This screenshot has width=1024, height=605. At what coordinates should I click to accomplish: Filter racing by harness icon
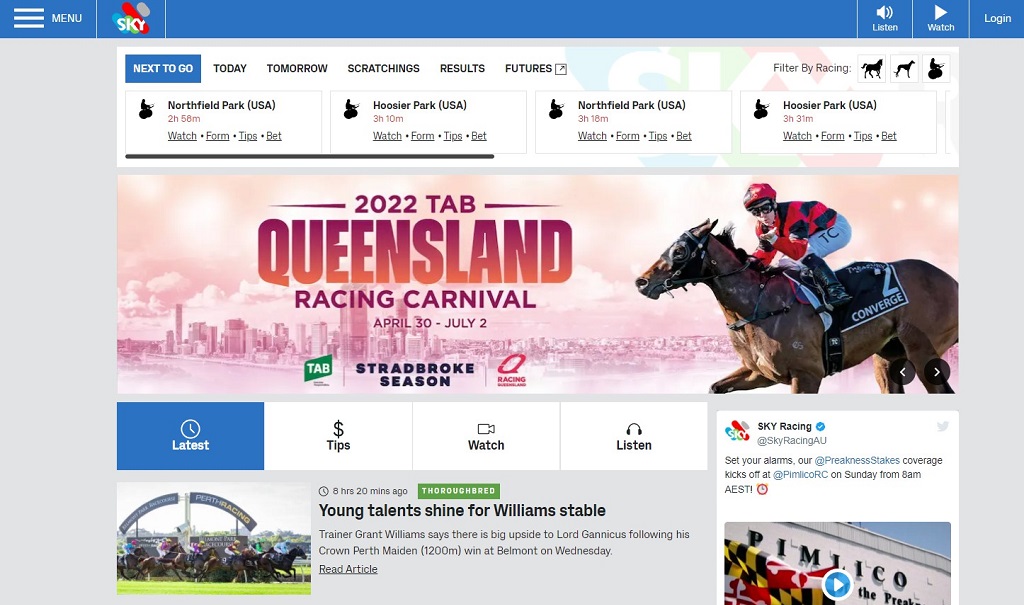pyautogui.click(x=936, y=69)
